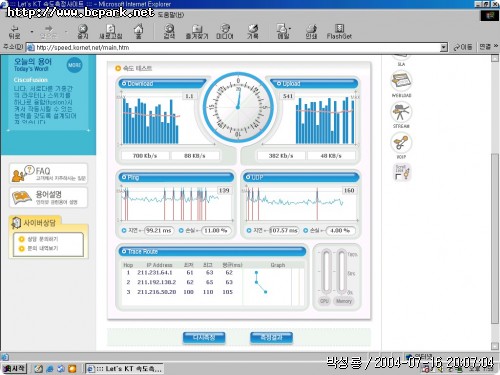Click the Ping panel header
The width and height of the screenshot is (500, 375).
click(176, 177)
